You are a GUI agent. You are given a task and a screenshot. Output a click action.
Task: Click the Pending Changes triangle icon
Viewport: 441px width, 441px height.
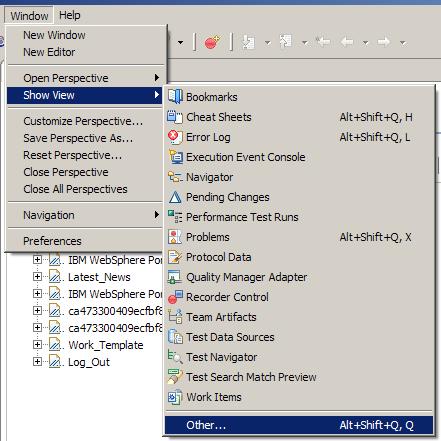point(175,197)
